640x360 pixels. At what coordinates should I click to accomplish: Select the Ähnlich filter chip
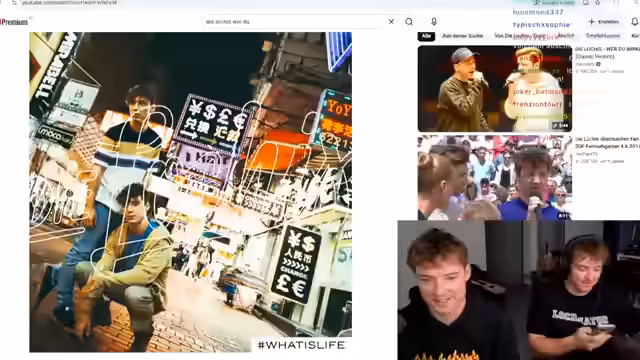point(566,36)
